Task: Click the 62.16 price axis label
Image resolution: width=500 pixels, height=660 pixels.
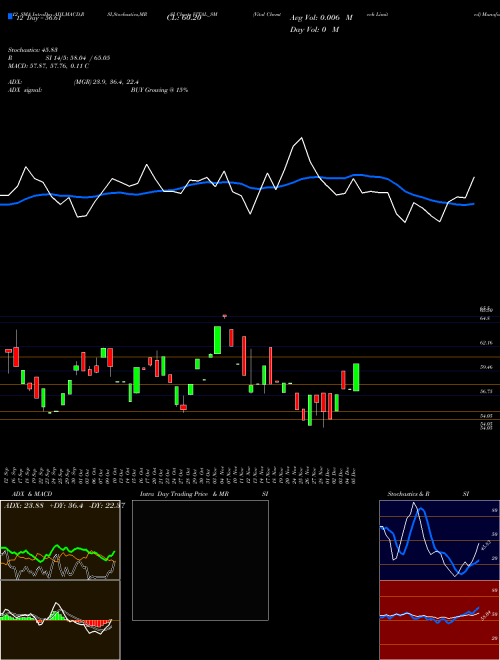Action: click(486, 343)
